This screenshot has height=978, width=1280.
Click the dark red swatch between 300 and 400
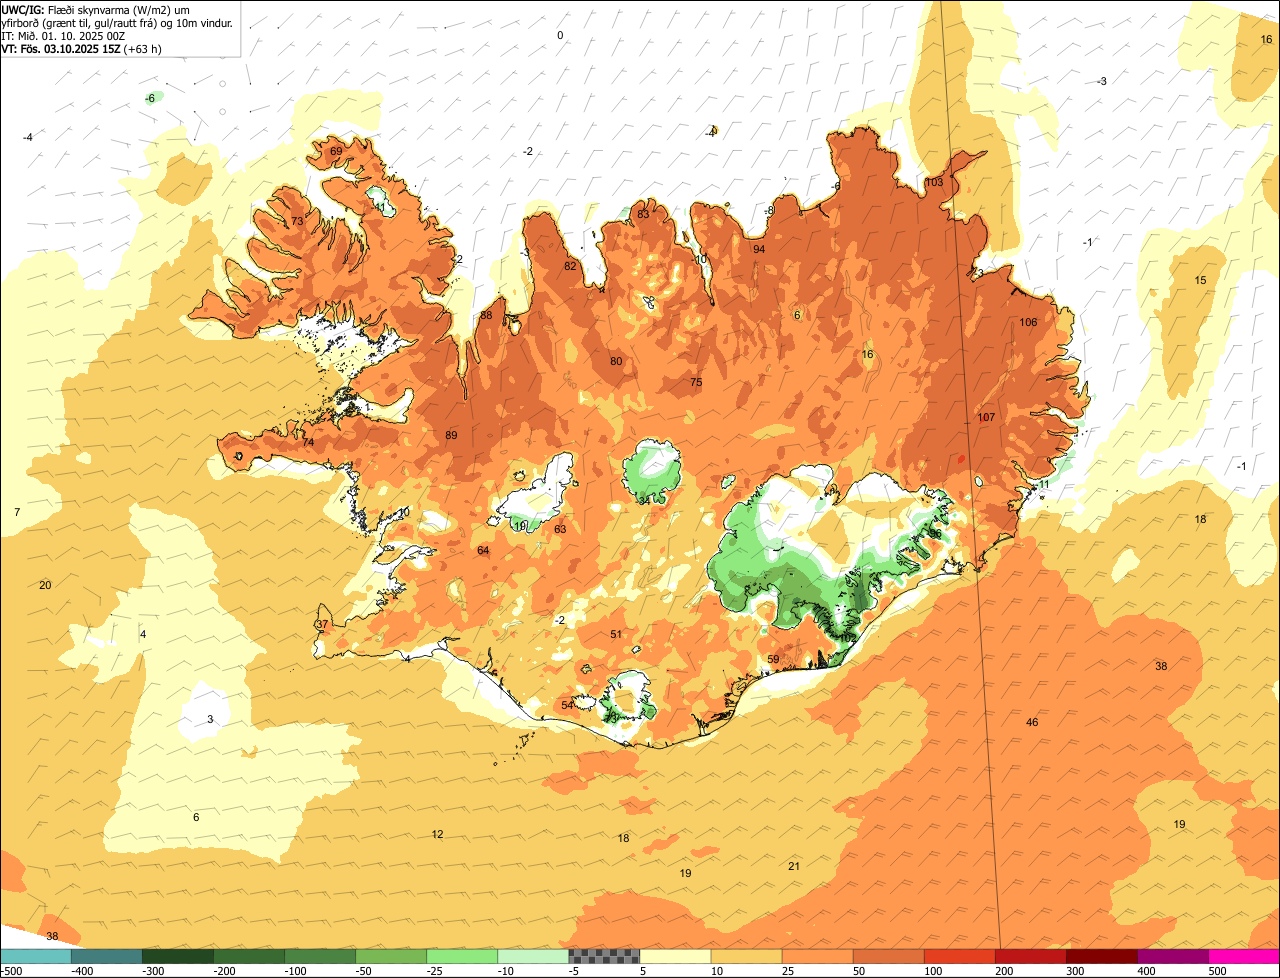pyautogui.click(x=1101, y=956)
